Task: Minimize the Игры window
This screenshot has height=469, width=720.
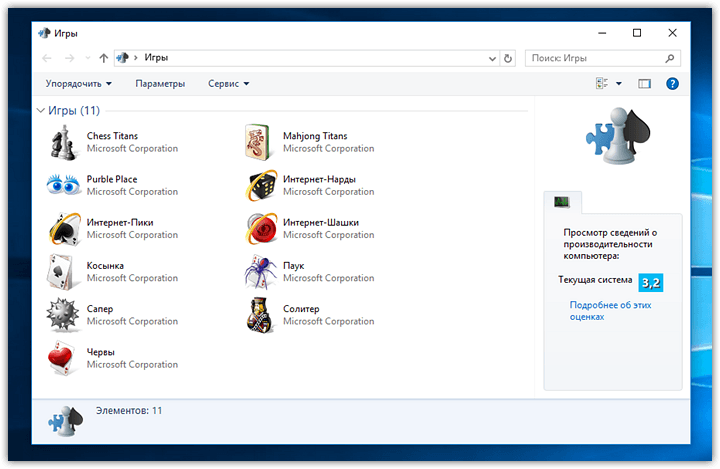Action: point(602,33)
